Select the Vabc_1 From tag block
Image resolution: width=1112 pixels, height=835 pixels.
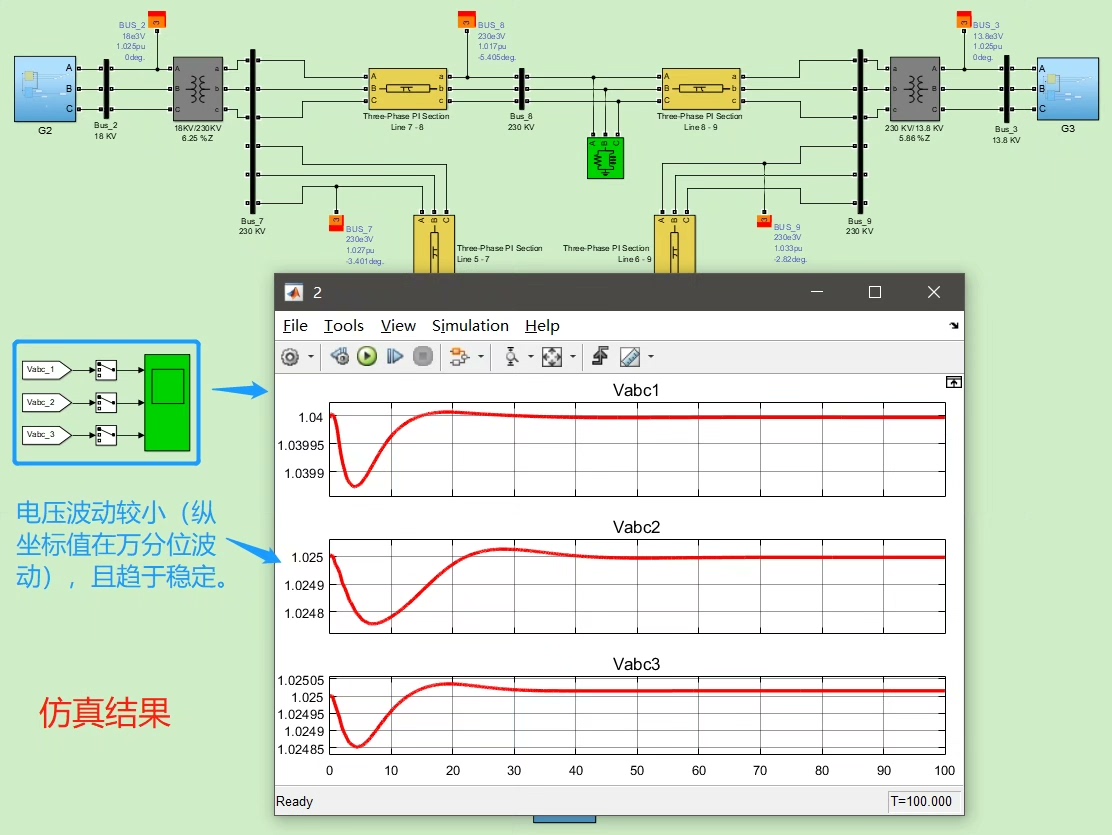[47, 370]
